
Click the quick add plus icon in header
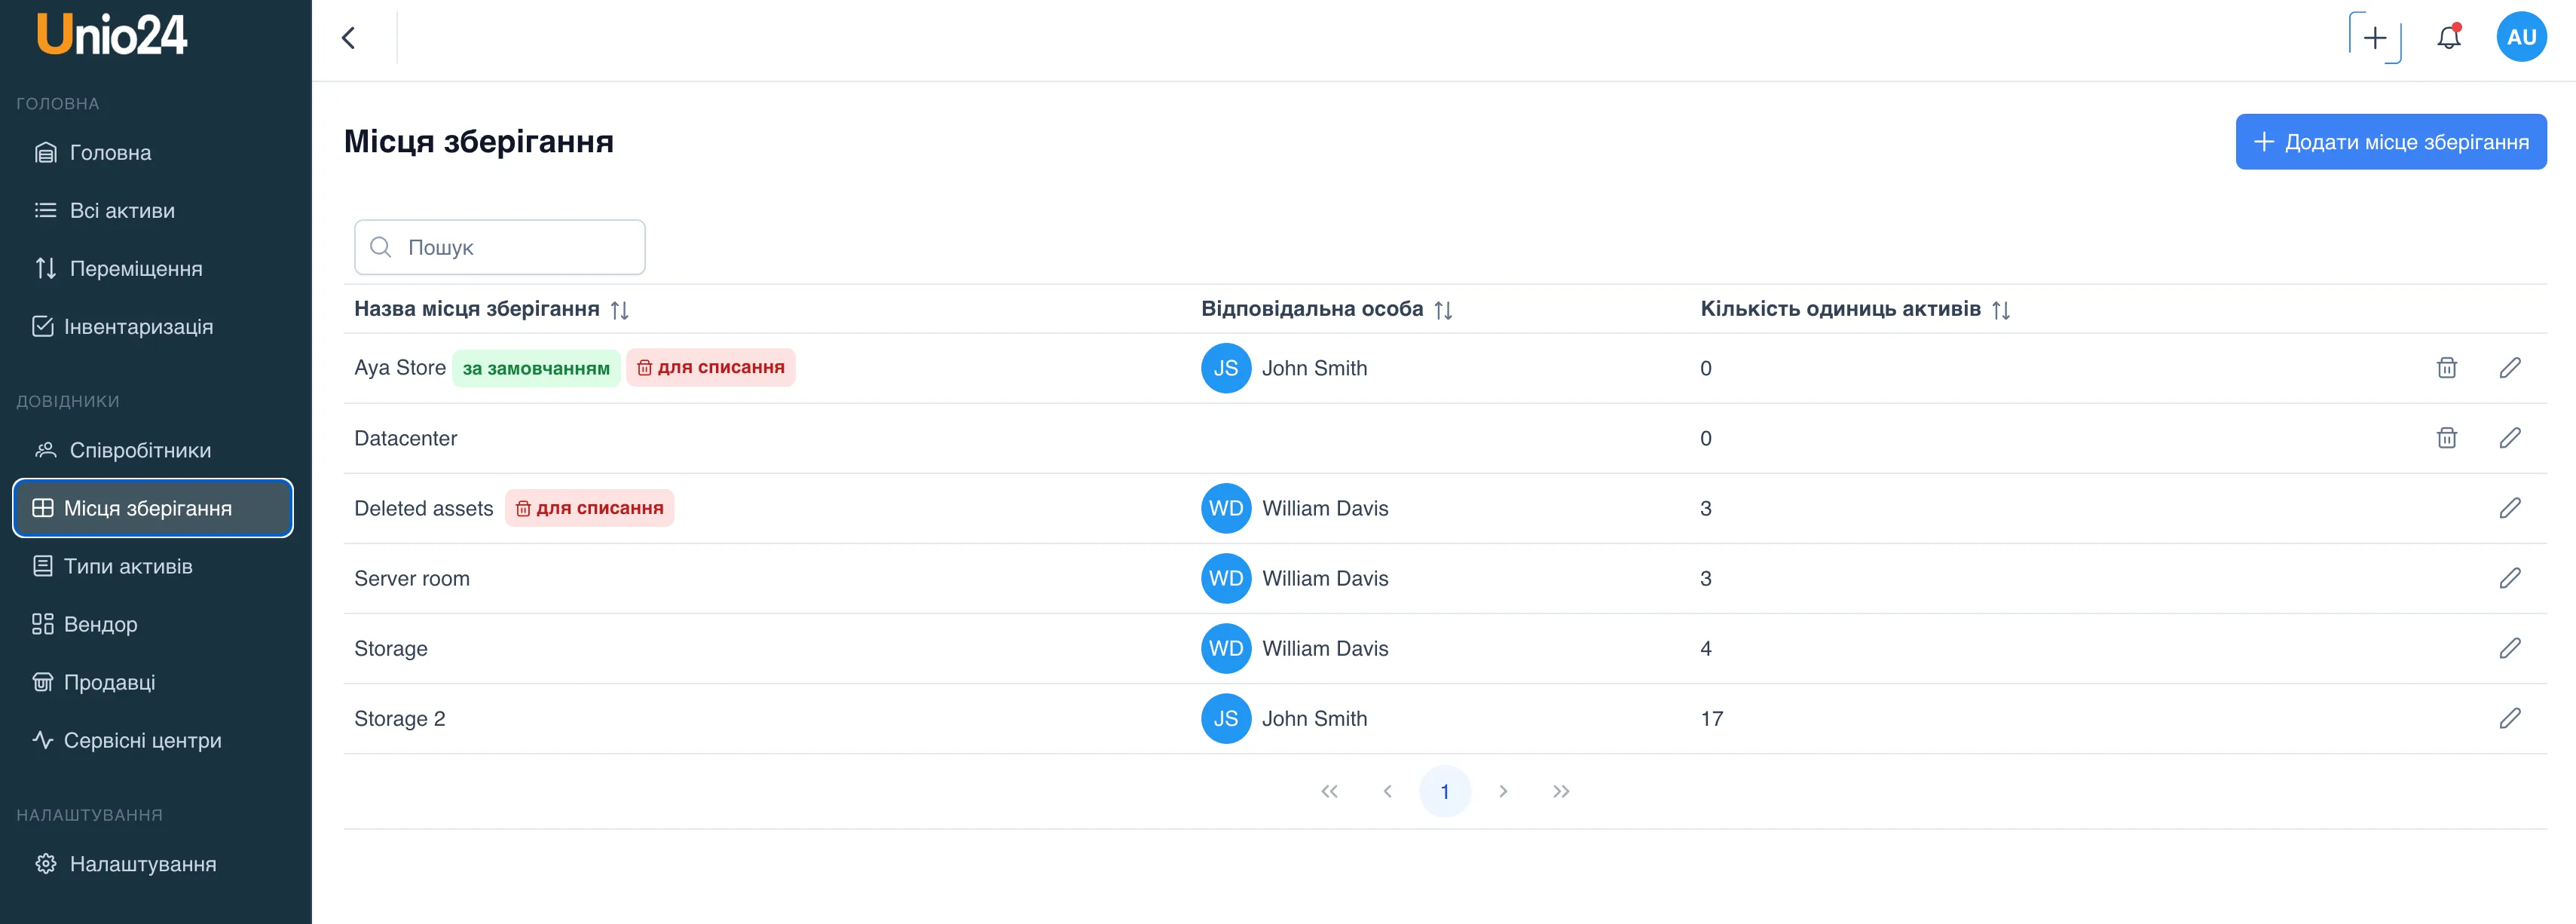point(2374,38)
